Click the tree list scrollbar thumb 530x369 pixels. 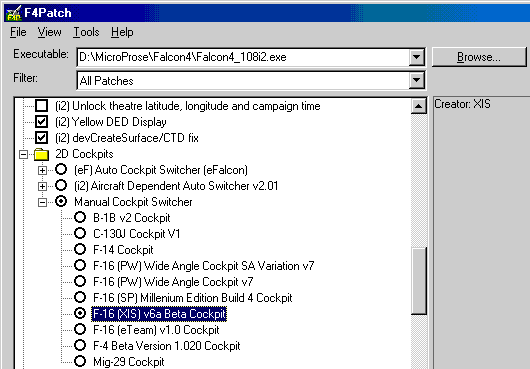click(x=419, y=281)
